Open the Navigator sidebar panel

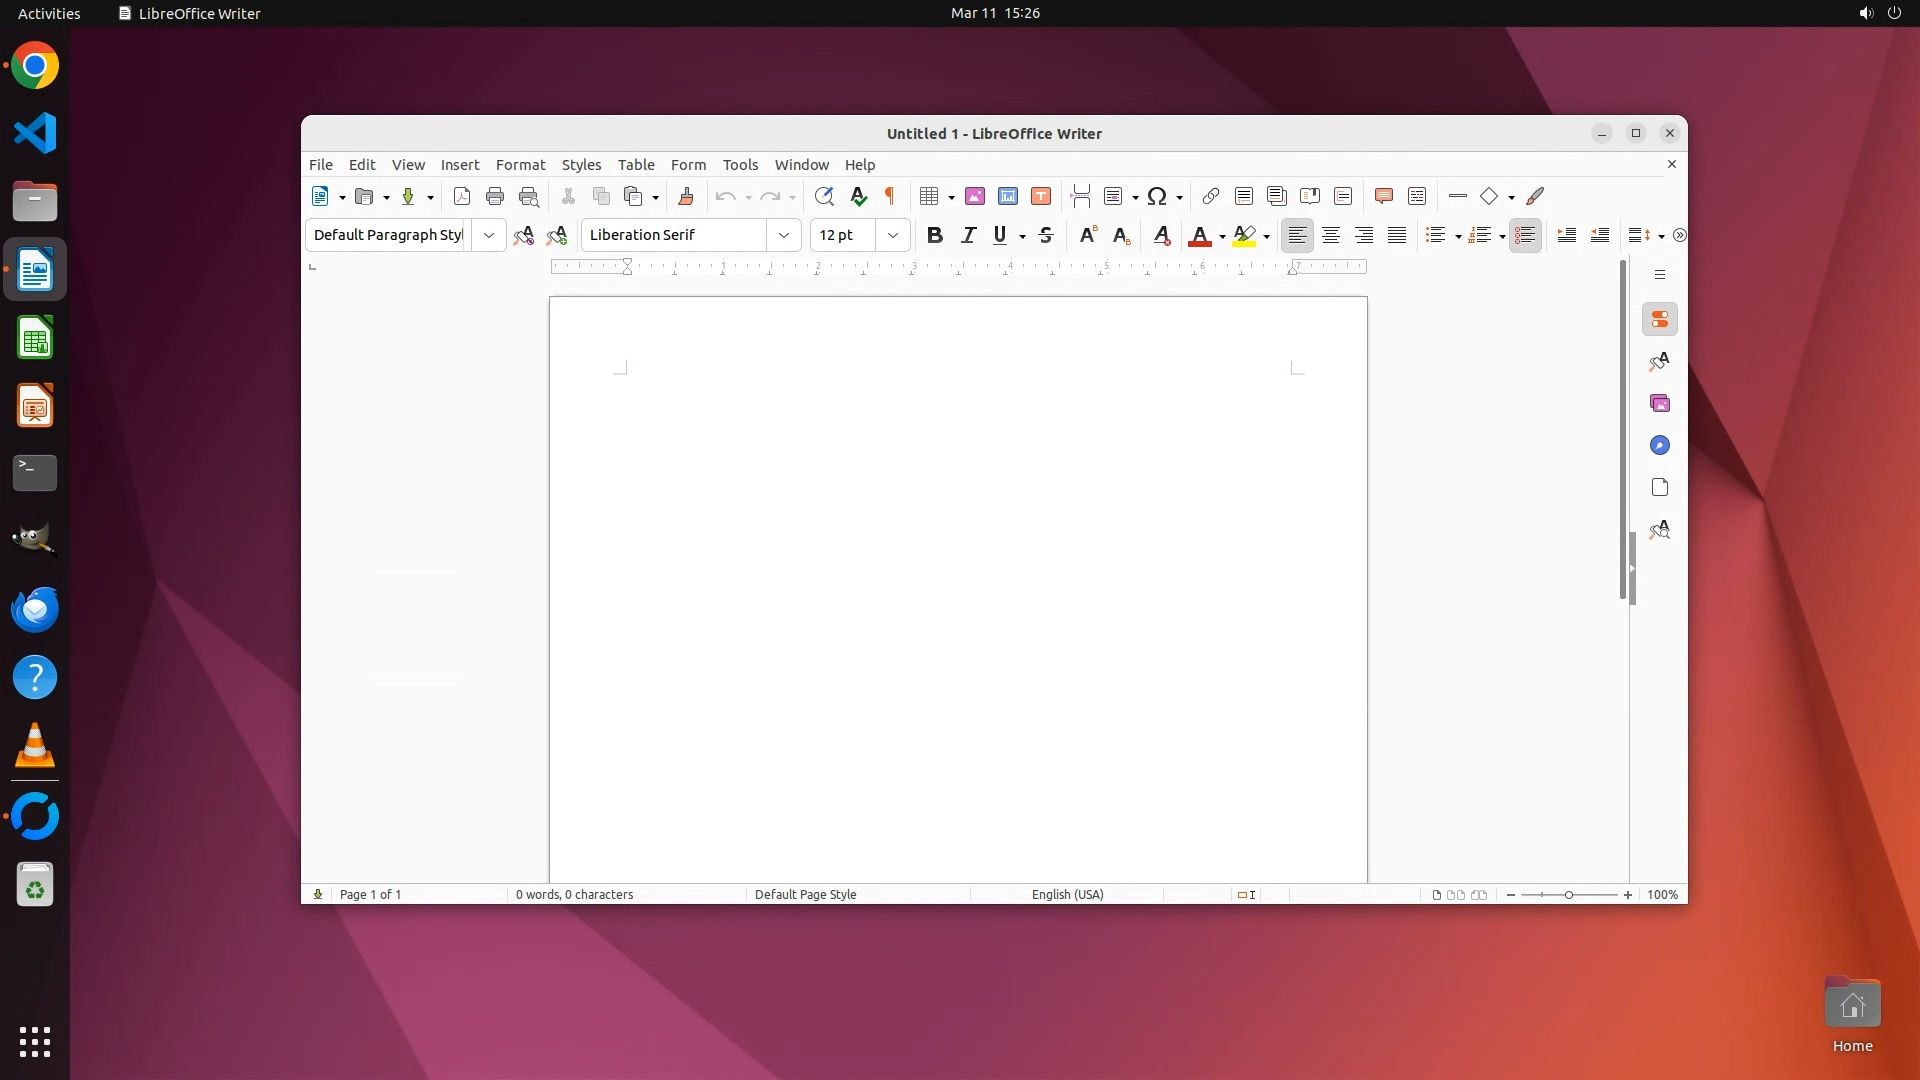[x=1660, y=445]
